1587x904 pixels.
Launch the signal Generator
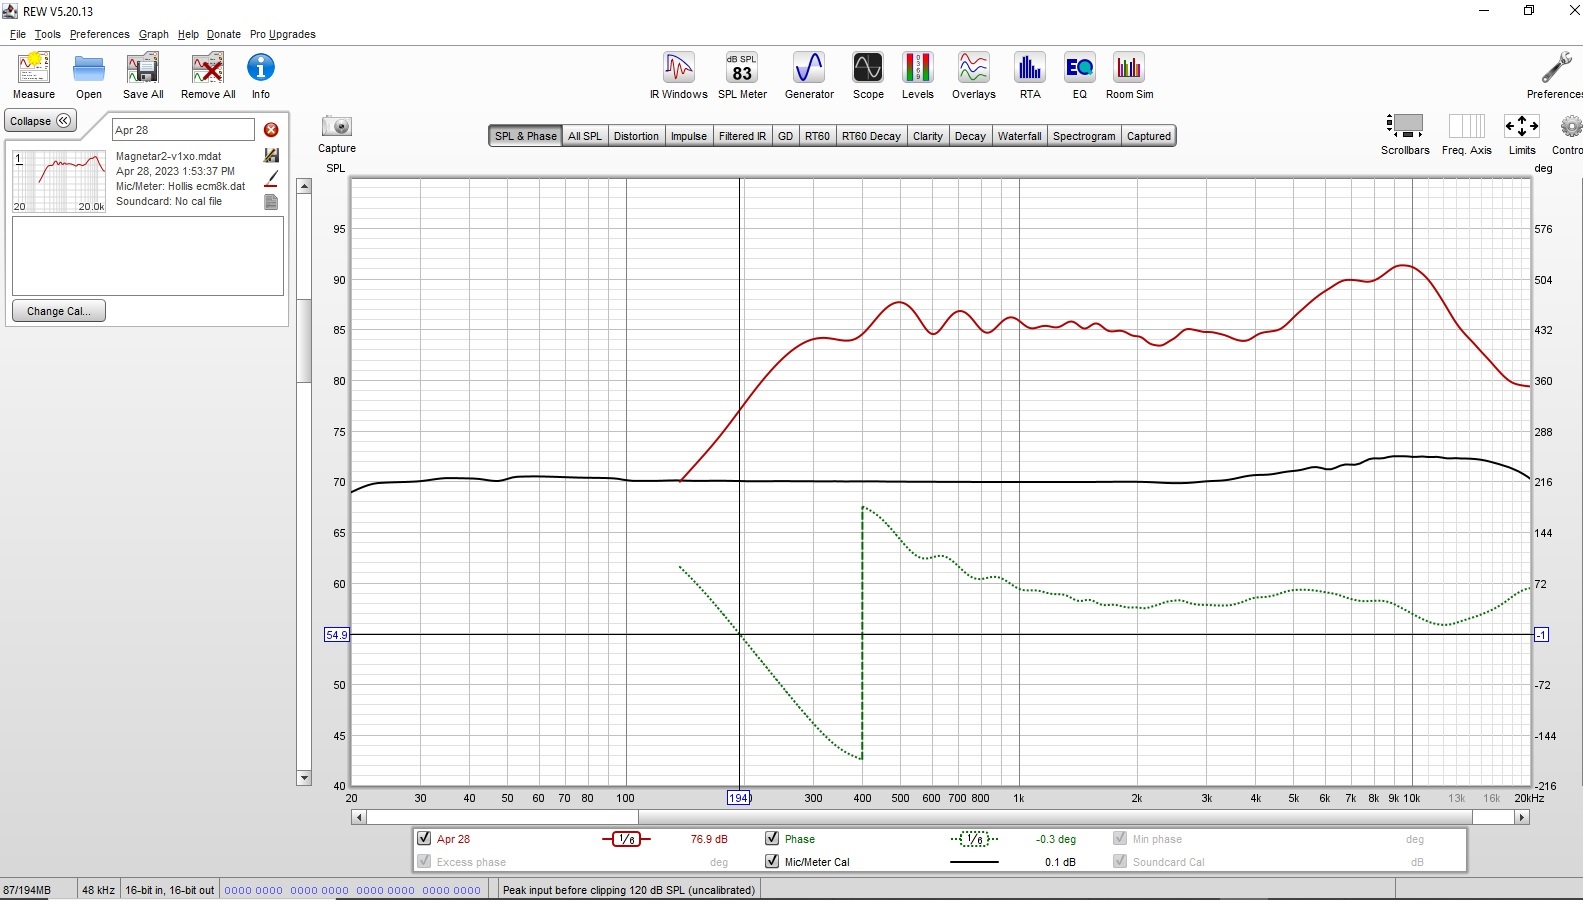point(808,76)
